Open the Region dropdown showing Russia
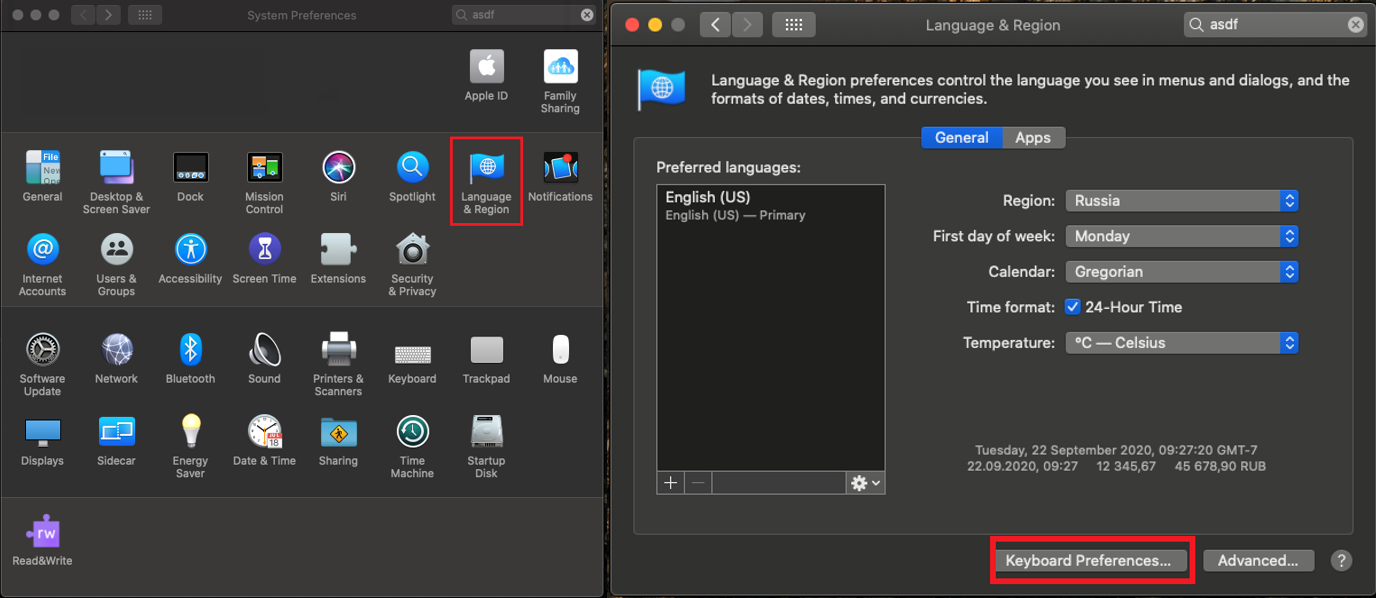 pos(1182,200)
